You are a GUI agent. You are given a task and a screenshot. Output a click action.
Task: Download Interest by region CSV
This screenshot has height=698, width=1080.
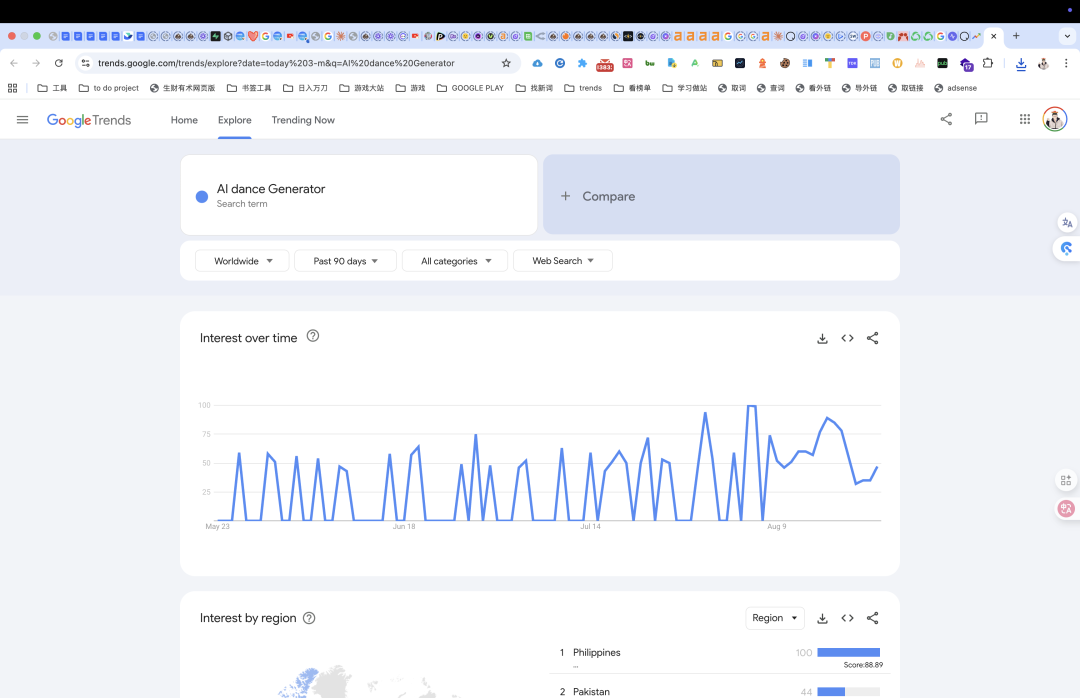click(822, 618)
